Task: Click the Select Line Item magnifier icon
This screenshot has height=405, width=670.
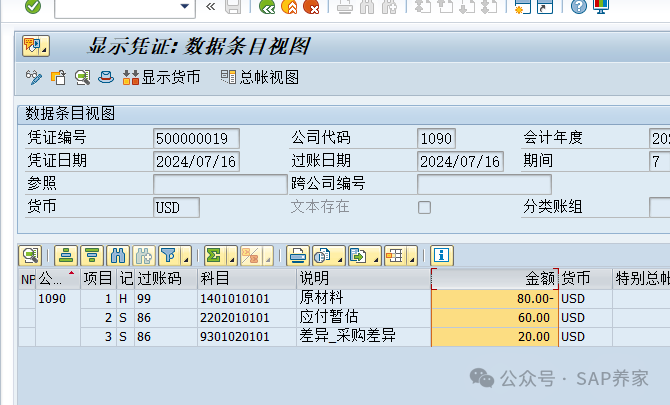Action: tap(82, 77)
